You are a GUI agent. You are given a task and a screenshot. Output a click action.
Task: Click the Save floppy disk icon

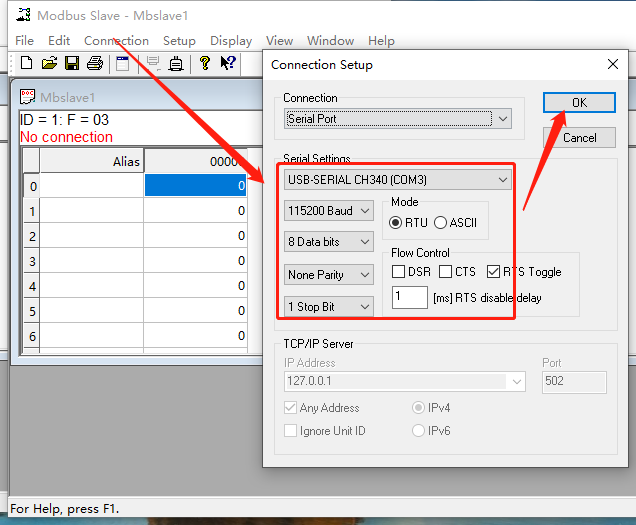pos(72,63)
